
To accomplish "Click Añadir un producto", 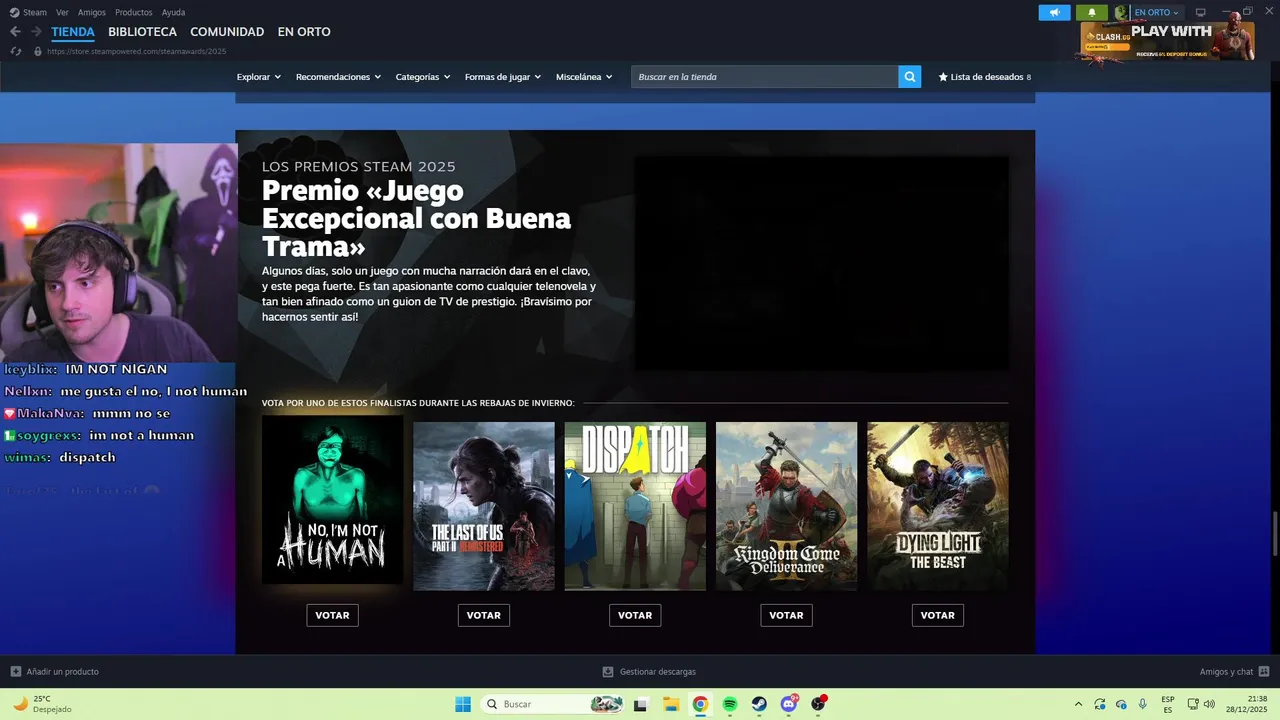I will [x=62, y=672].
